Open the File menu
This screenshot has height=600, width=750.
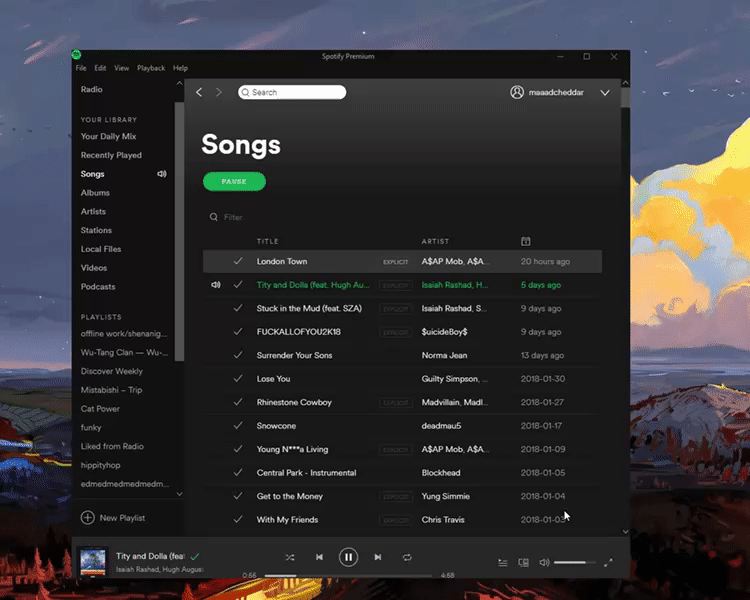tap(81, 68)
